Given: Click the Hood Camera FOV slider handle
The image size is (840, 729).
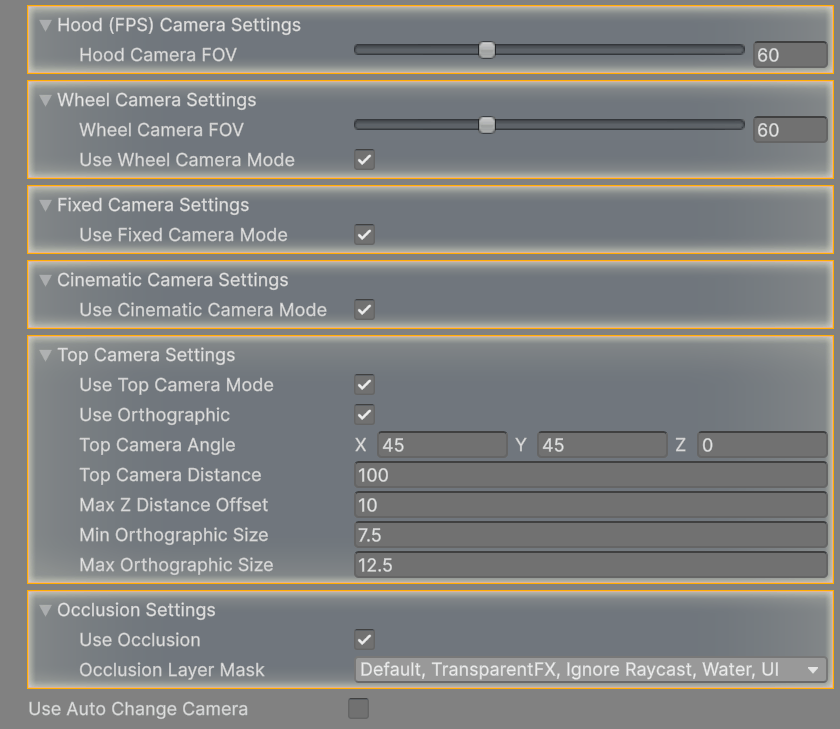Looking at the screenshot, I should 487,50.
